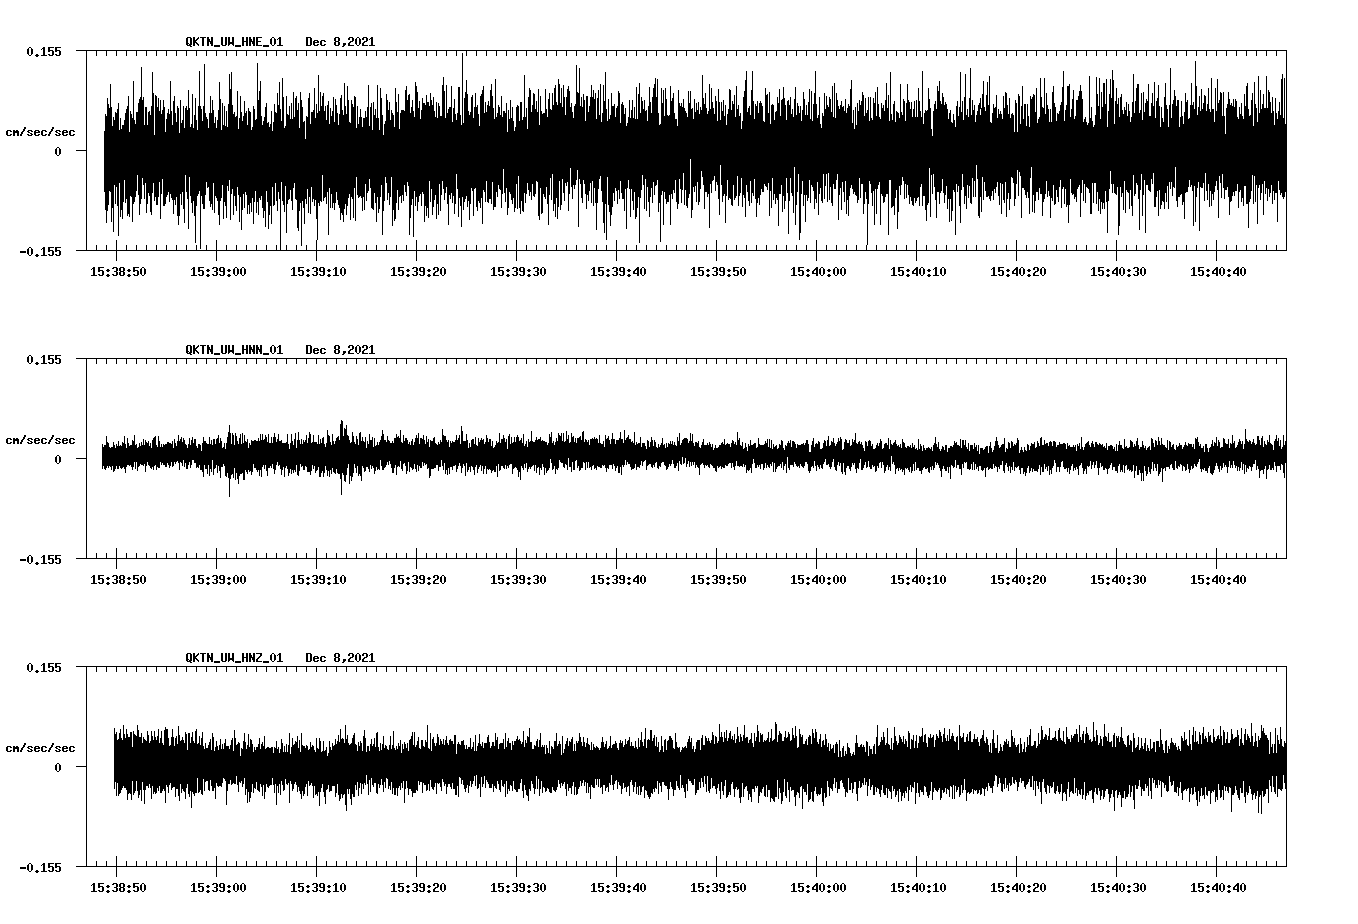Click the 15:39:30 time label under HNE plot
This screenshot has width=1358, height=924.
pyautogui.click(x=518, y=272)
